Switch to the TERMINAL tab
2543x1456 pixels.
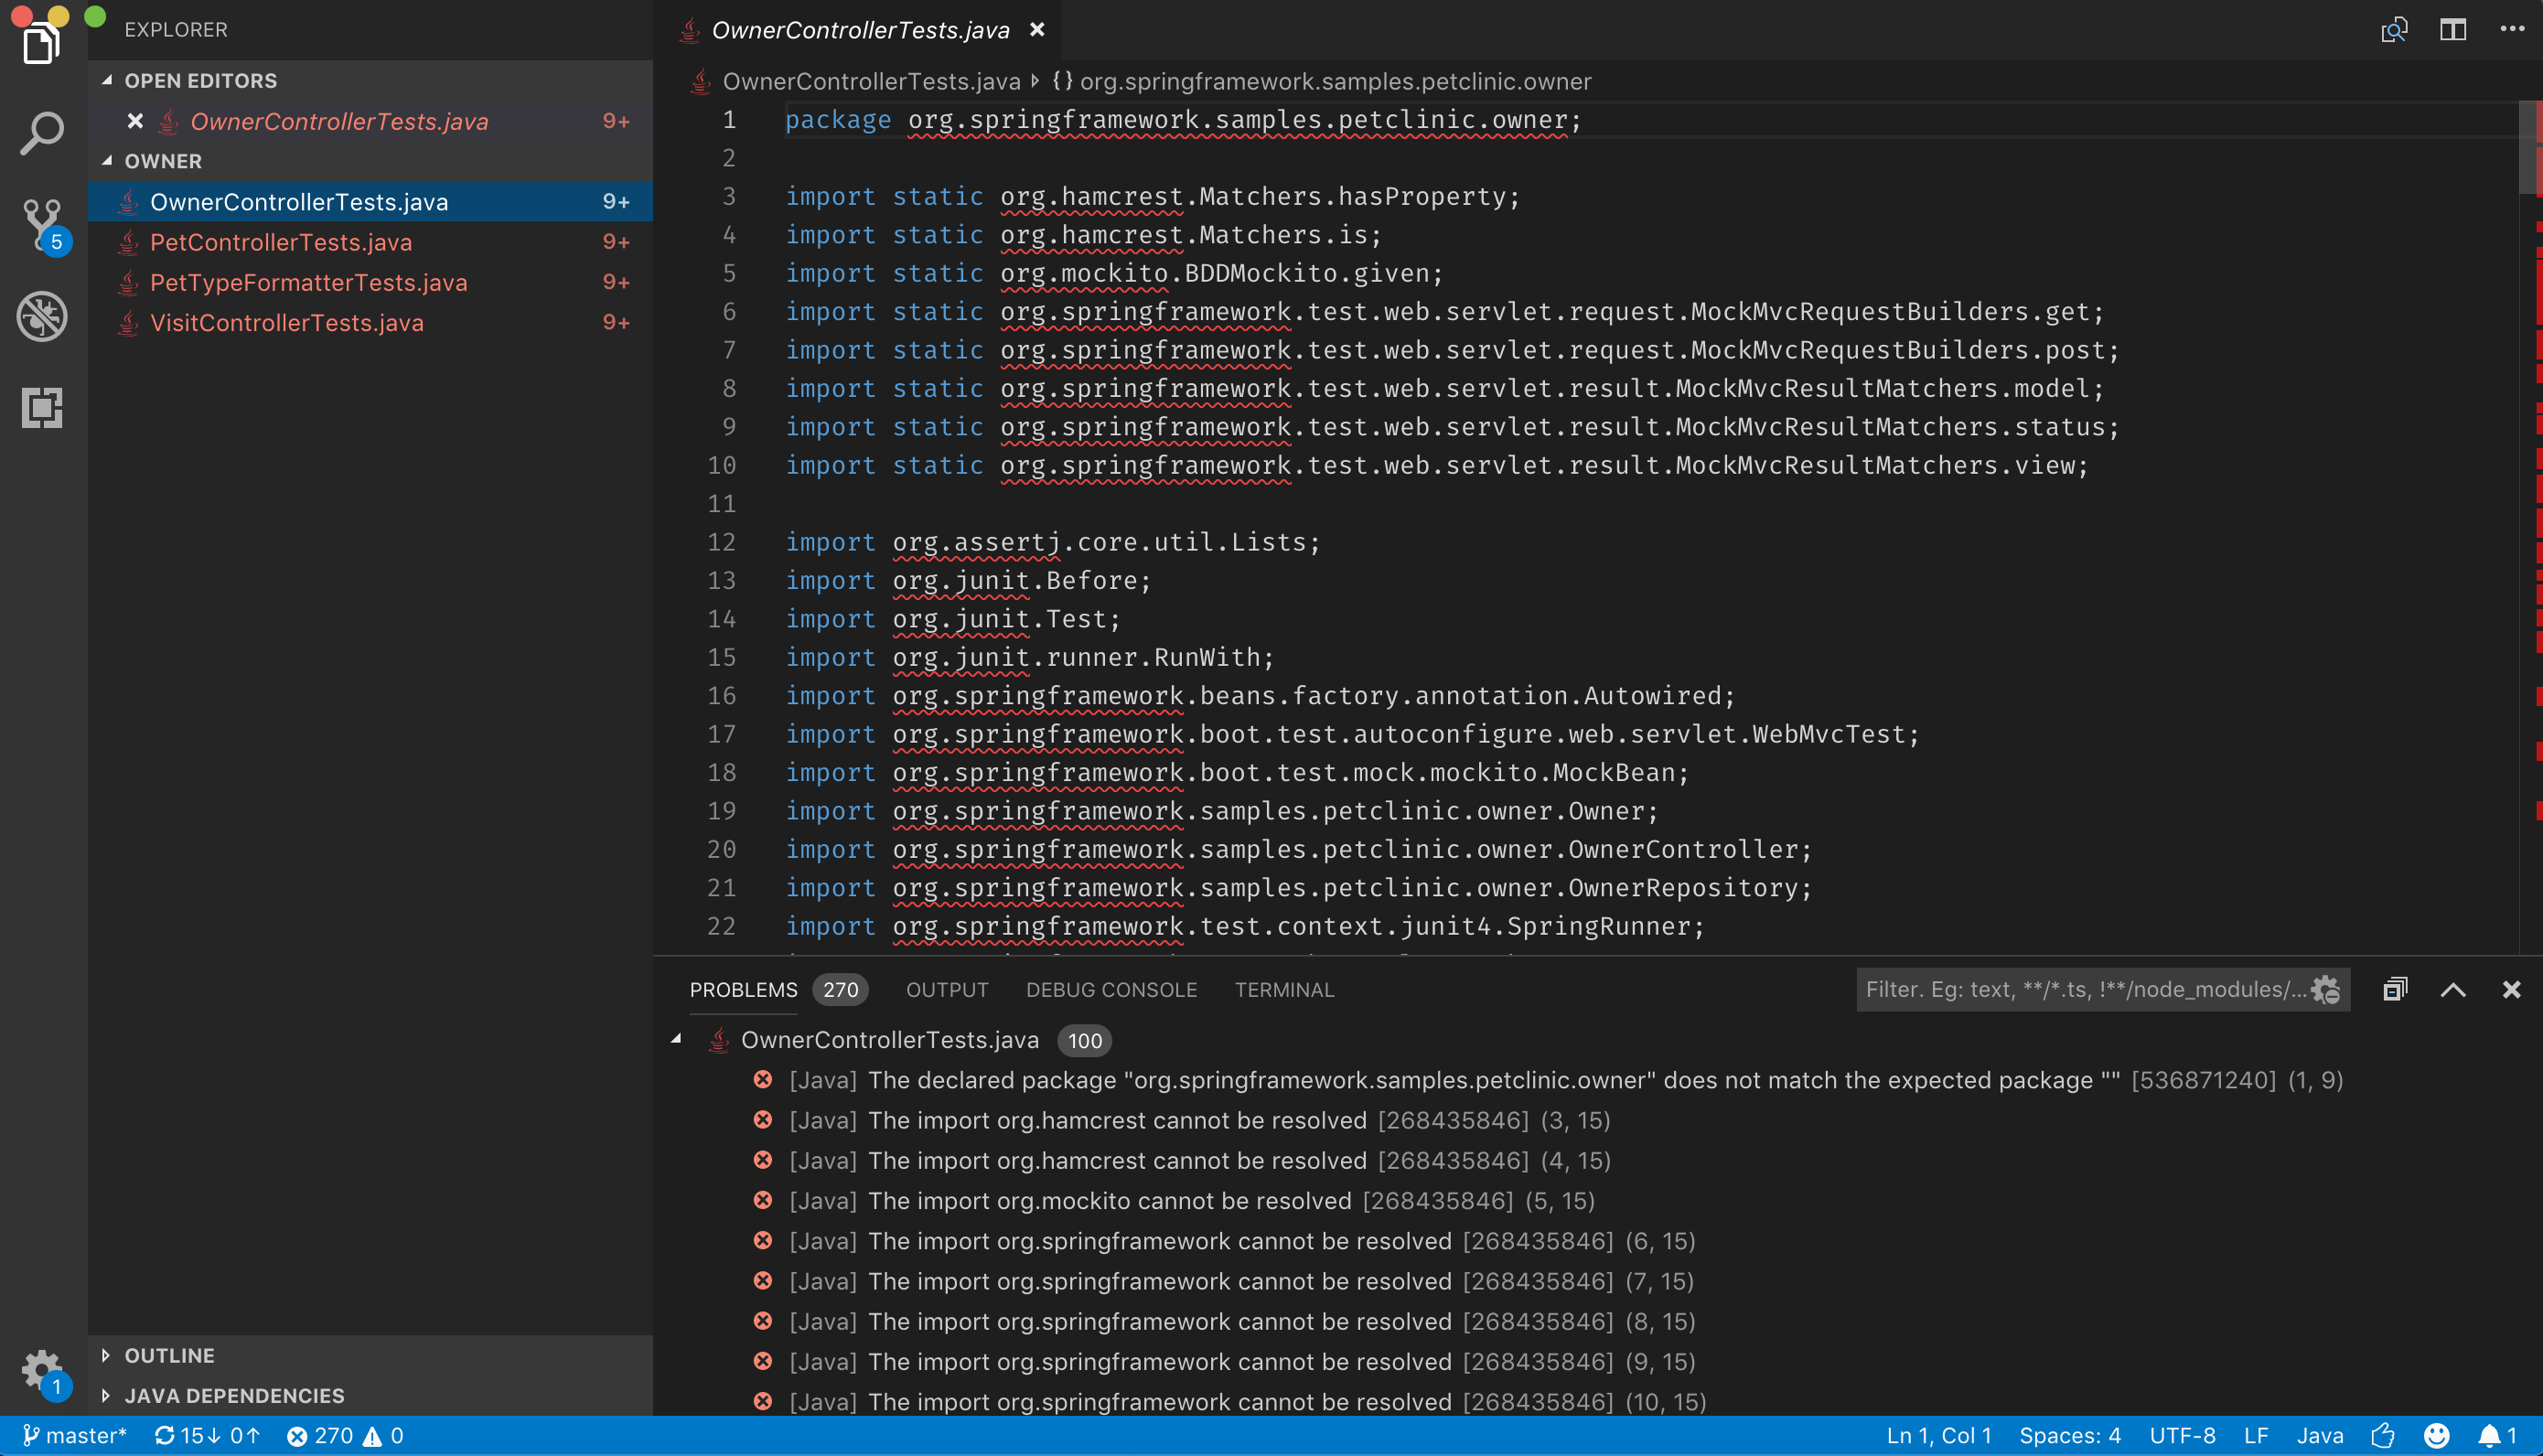click(x=1284, y=990)
